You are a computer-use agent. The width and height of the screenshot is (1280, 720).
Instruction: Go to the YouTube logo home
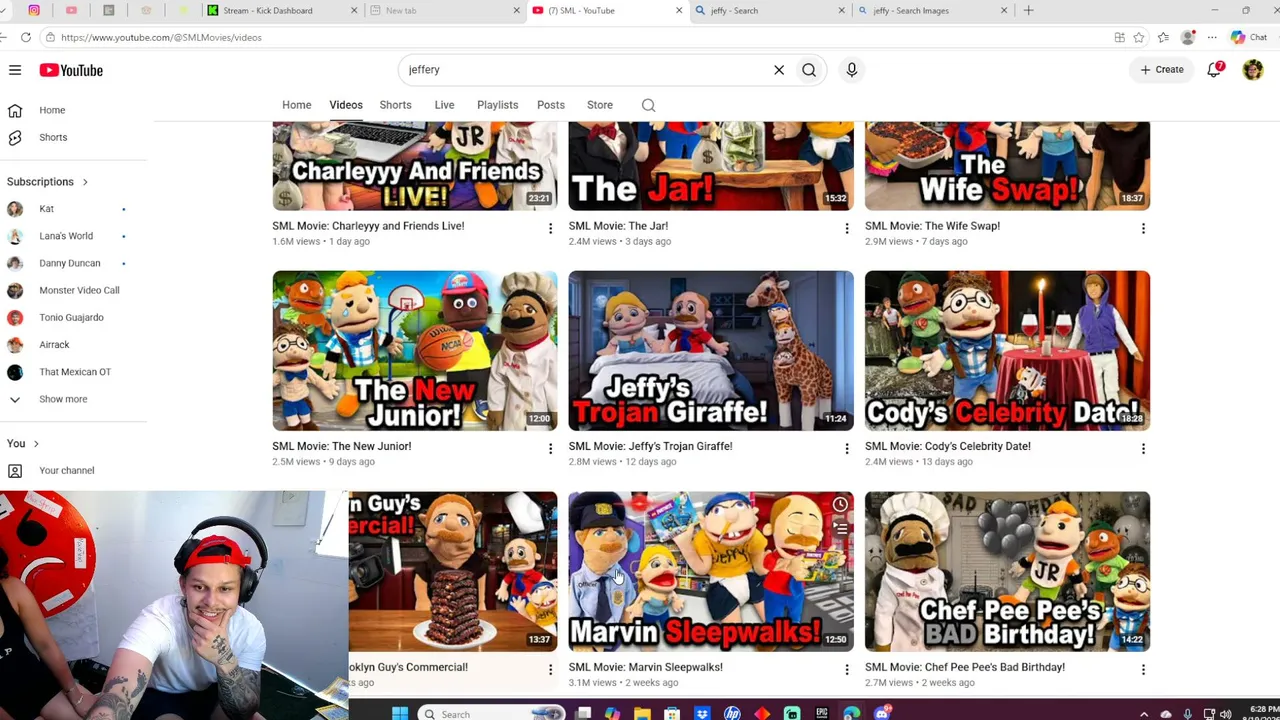(71, 70)
